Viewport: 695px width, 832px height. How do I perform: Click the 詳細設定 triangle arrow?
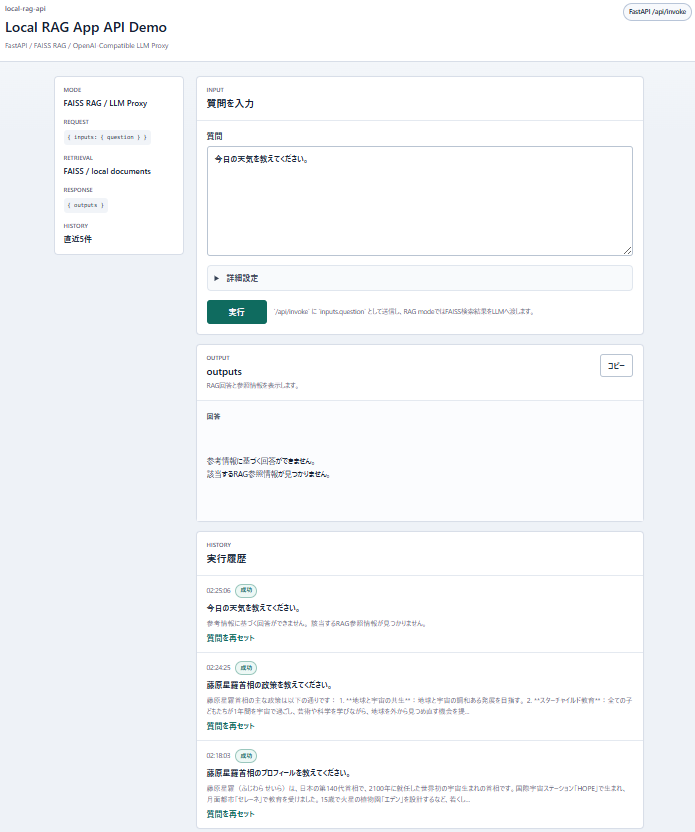coord(216,278)
